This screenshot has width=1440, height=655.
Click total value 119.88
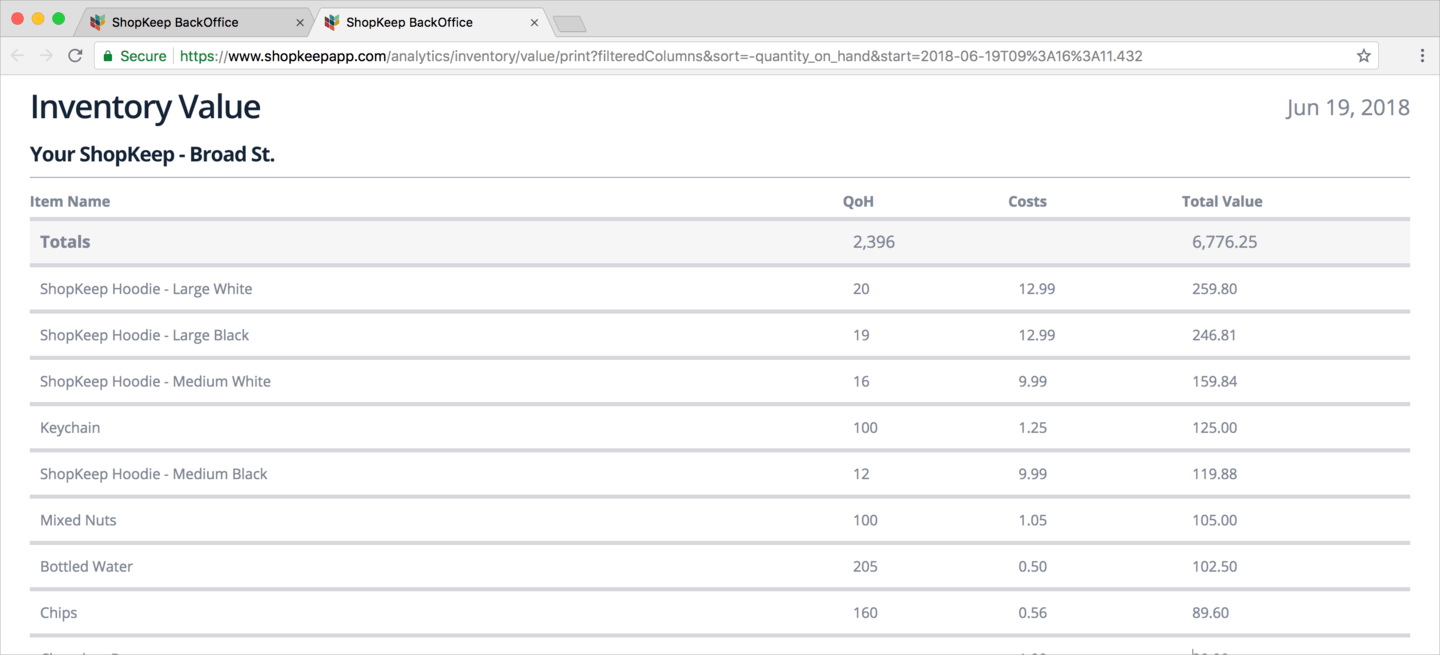(1214, 474)
